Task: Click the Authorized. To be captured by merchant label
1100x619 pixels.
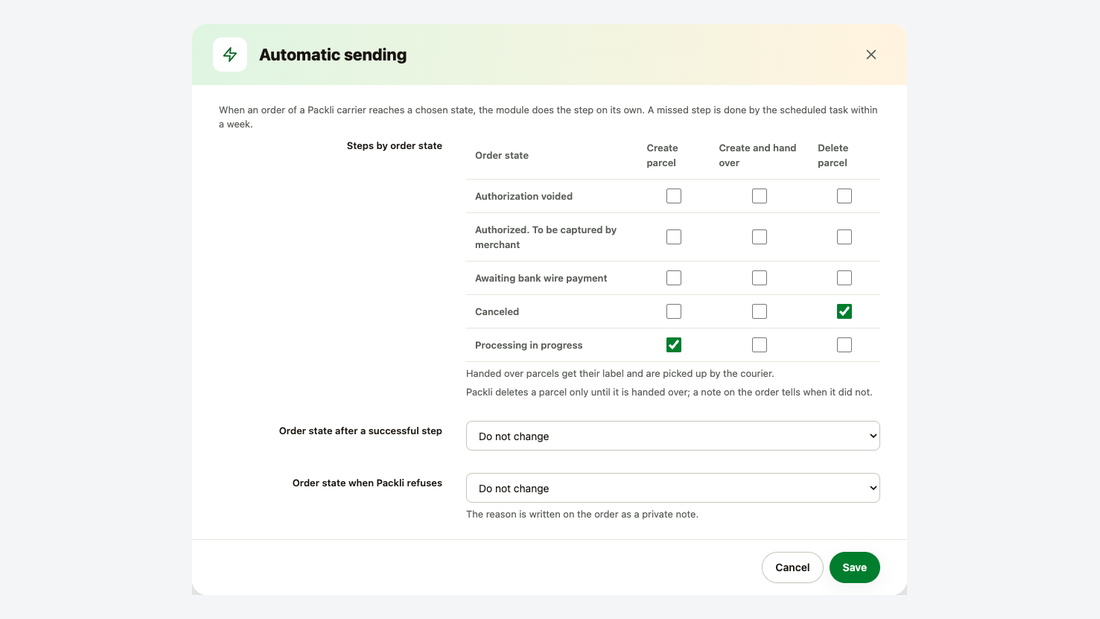Action: click(546, 237)
